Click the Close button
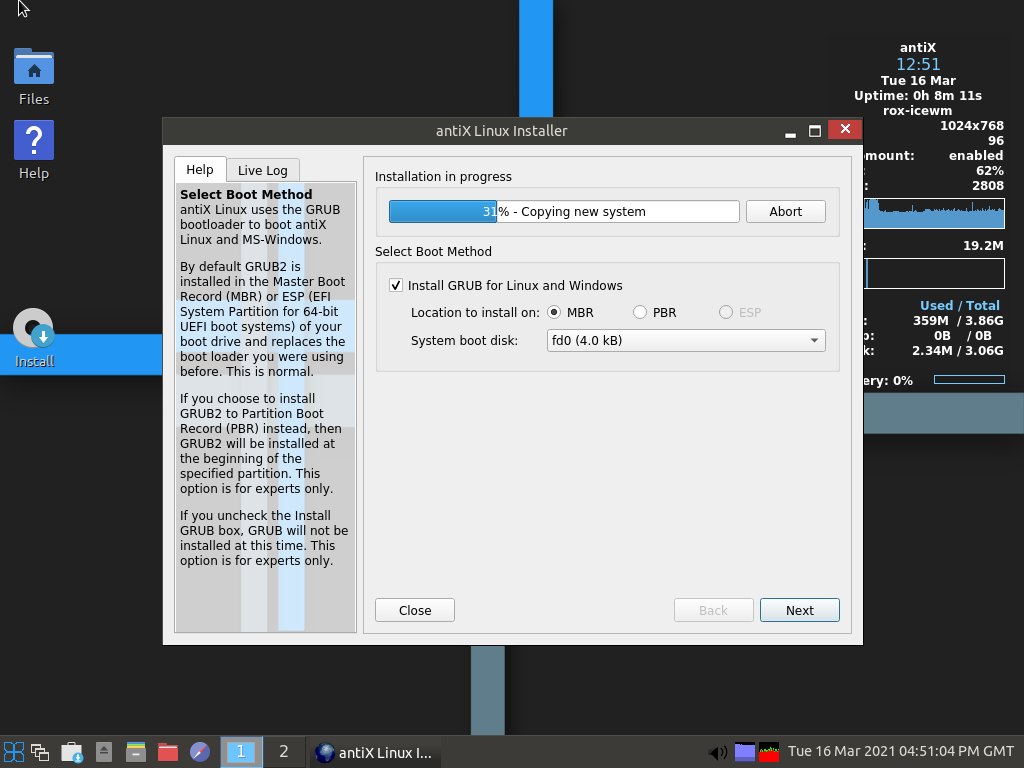1024x768 pixels. point(415,610)
